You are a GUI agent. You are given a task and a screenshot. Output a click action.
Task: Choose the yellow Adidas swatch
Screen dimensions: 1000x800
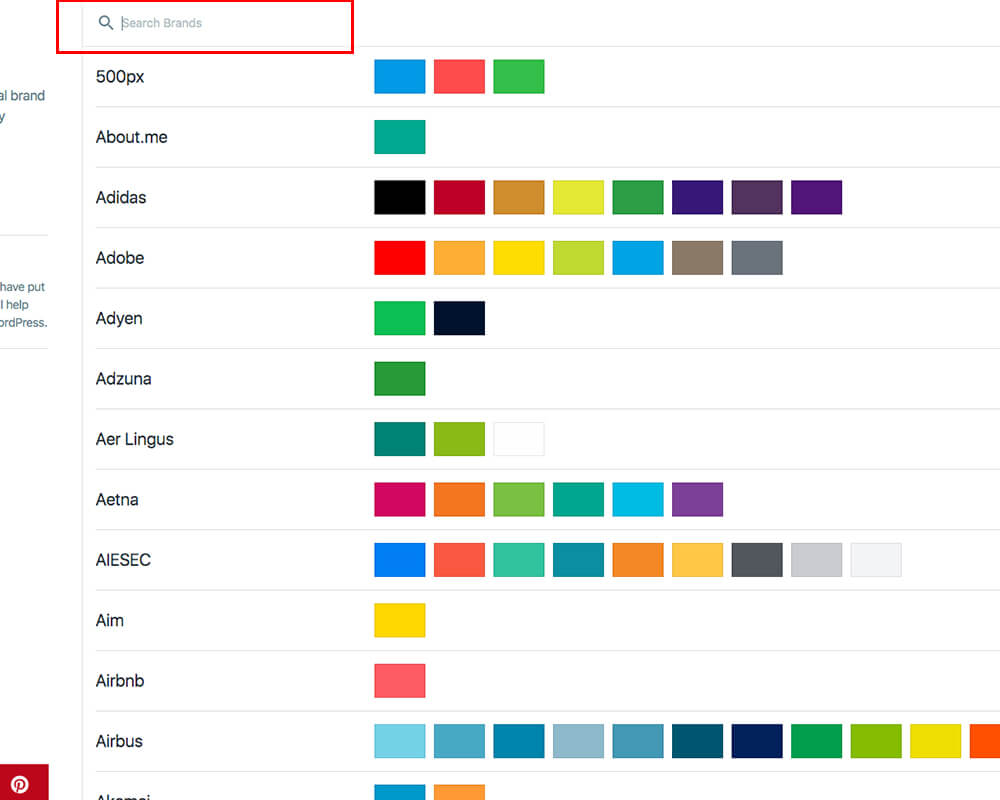point(578,197)
